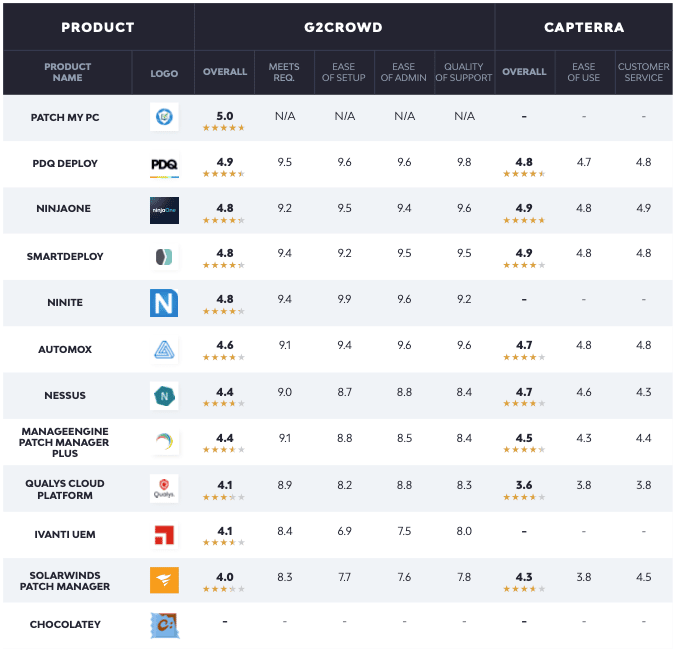
Task: Click the SolarWinds orange logo
Action: (164, 580)
